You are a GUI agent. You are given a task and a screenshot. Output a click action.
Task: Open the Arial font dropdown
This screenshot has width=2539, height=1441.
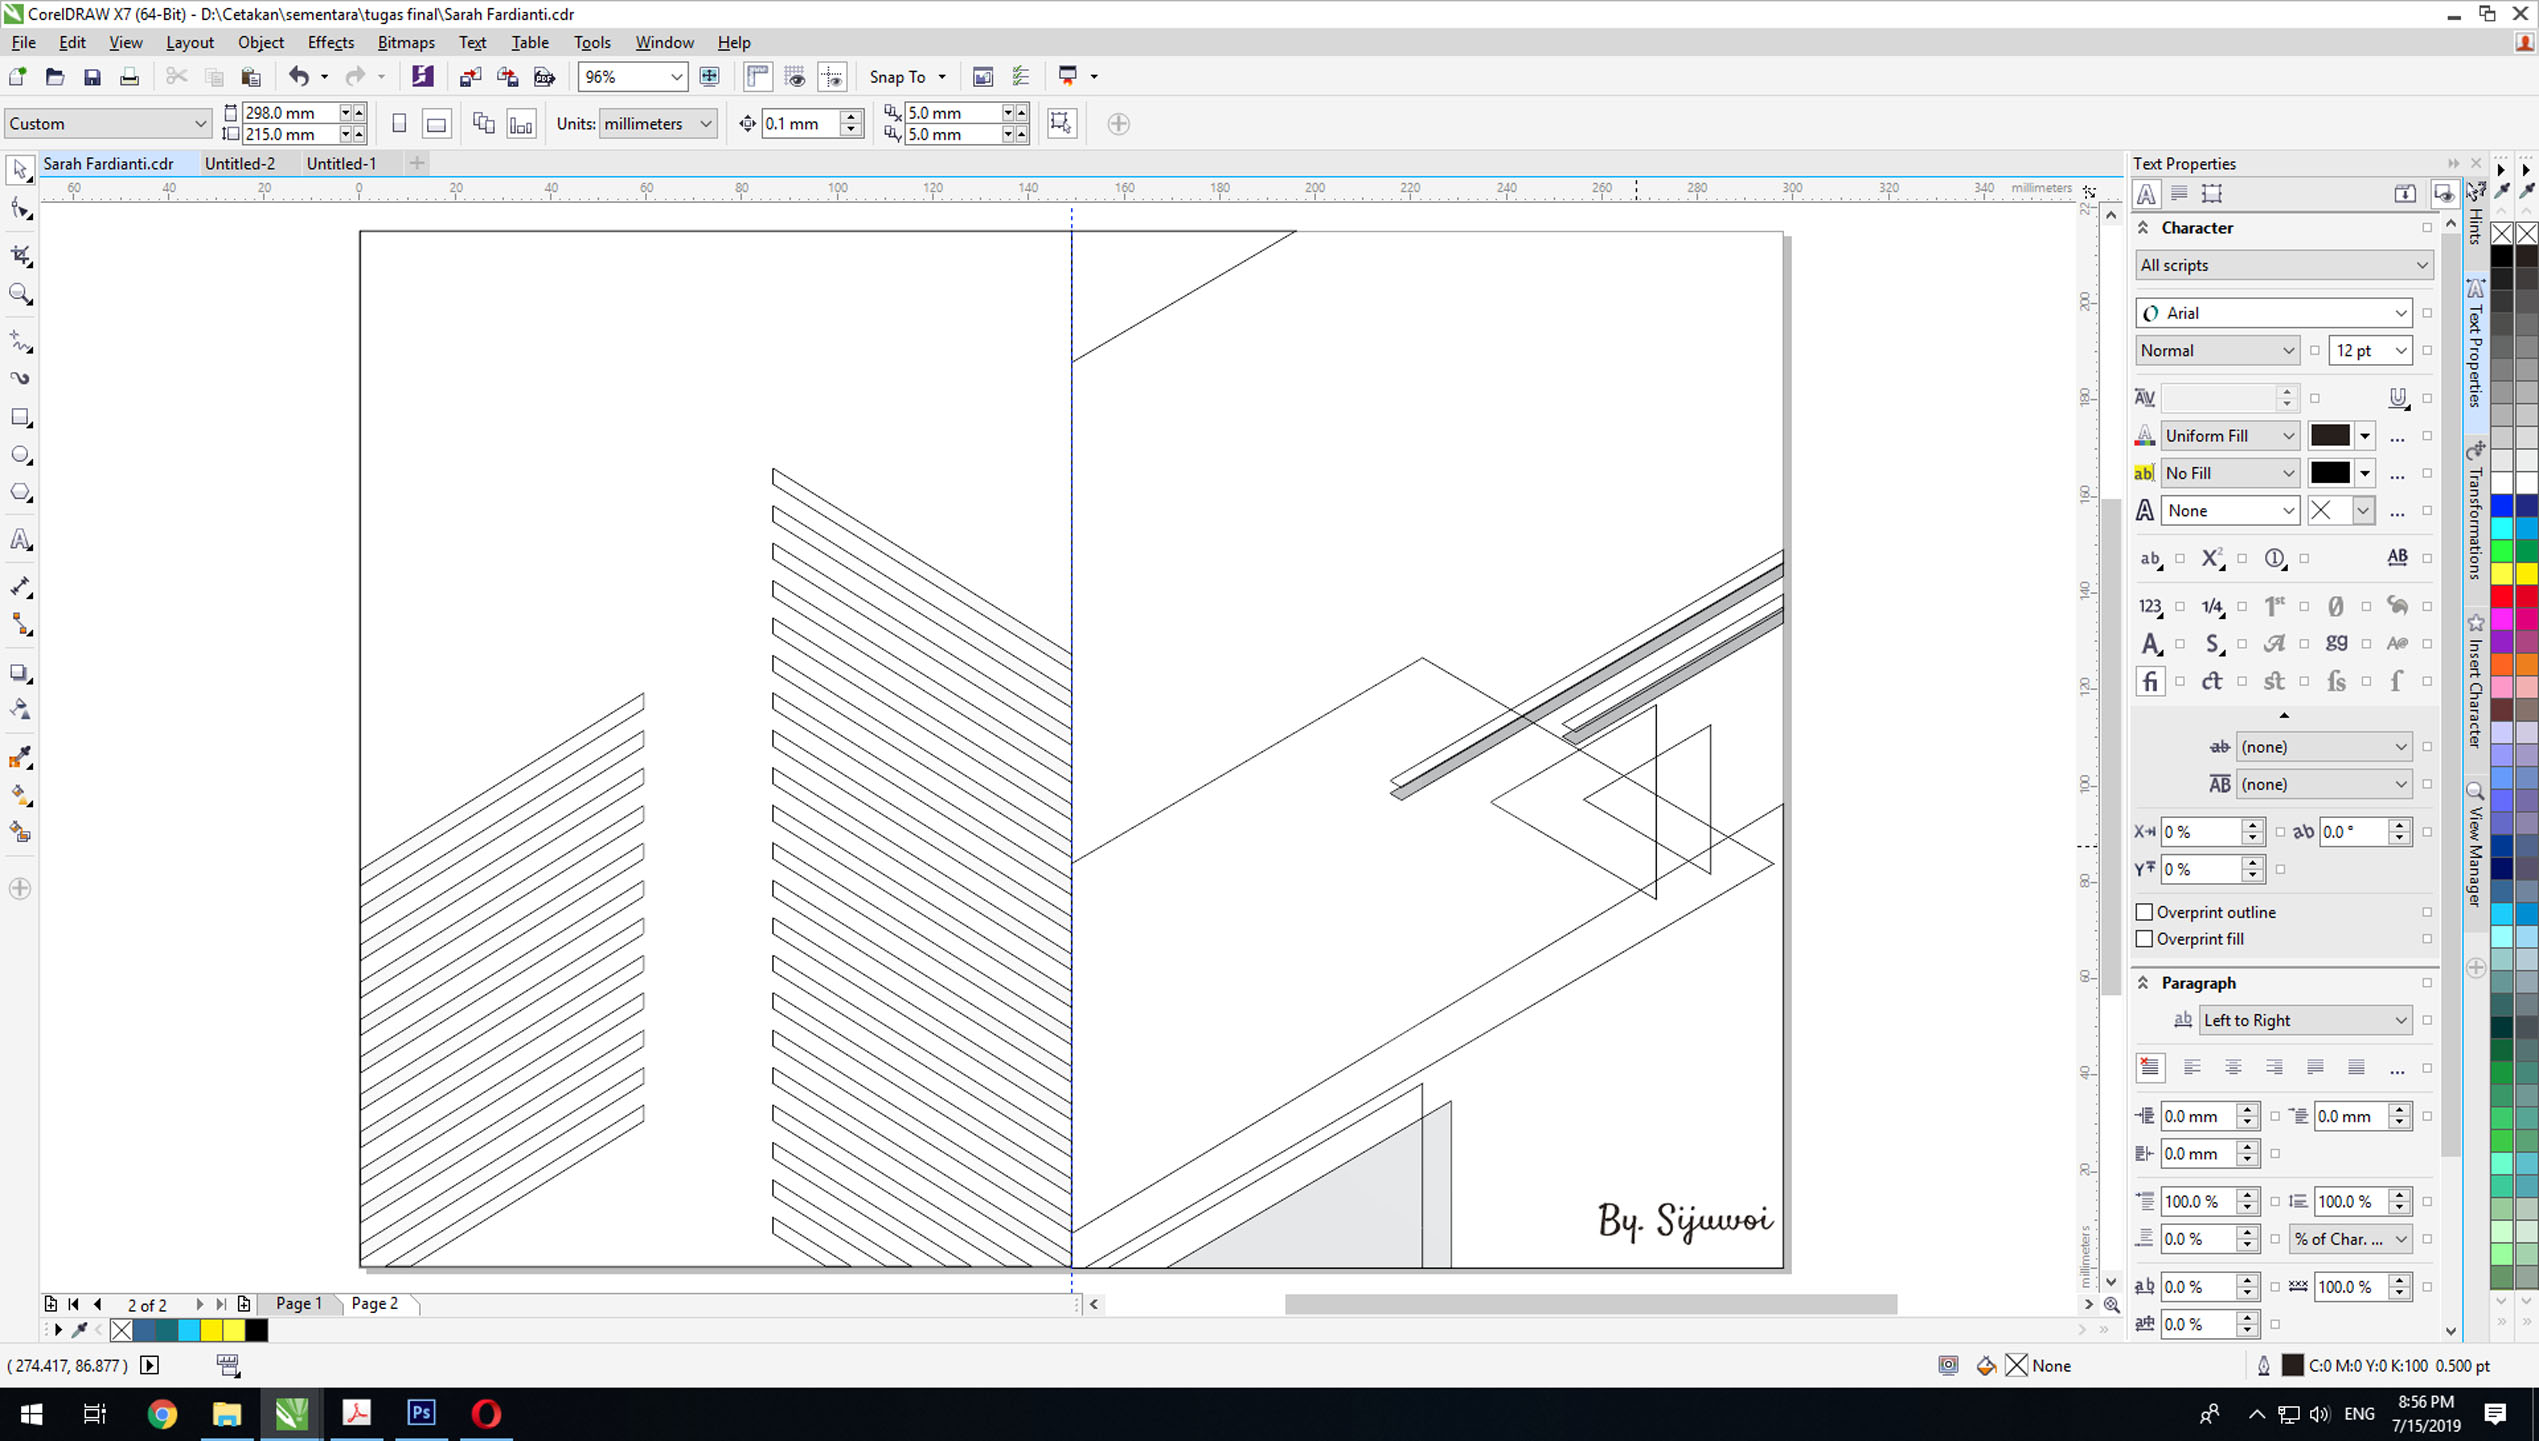[2400, 313]
